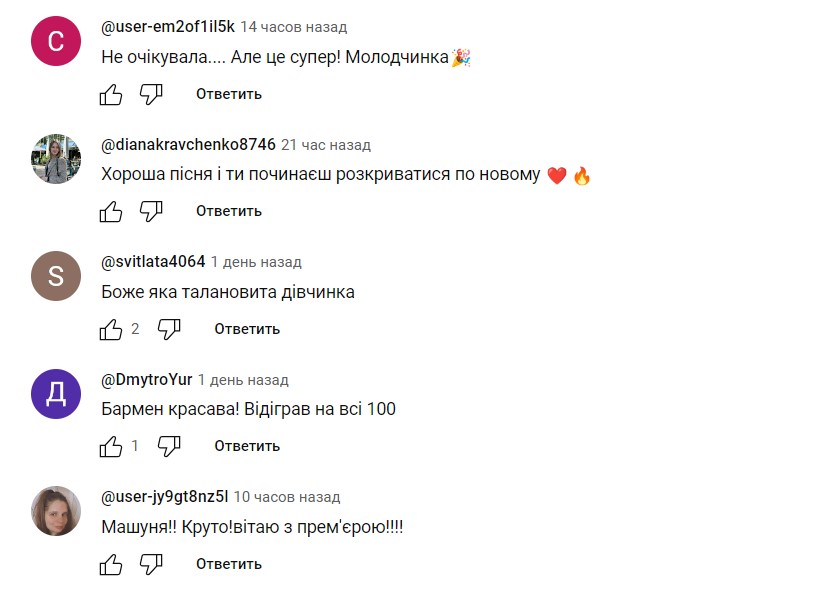The width and height of the screenshot is (821, 600).
Task: Like the comment by @dianakravchenko8746
Action: coord(111,211)
